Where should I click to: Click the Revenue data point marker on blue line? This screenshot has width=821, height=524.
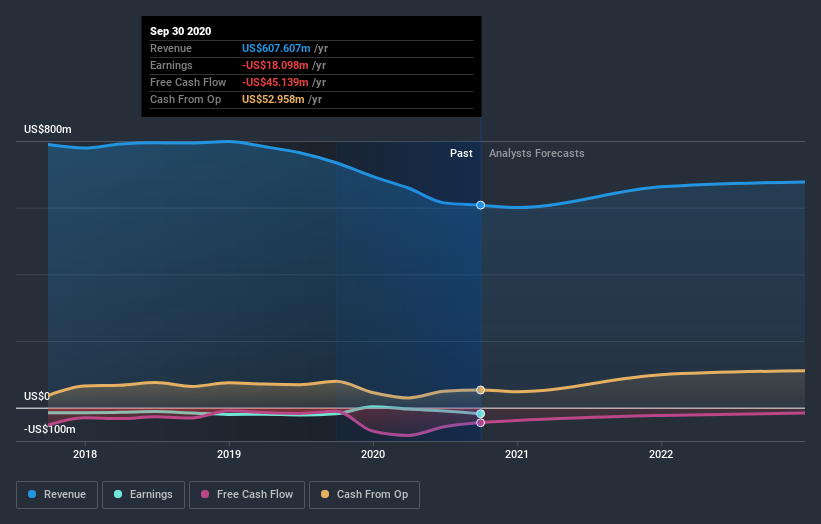point(480,205)
